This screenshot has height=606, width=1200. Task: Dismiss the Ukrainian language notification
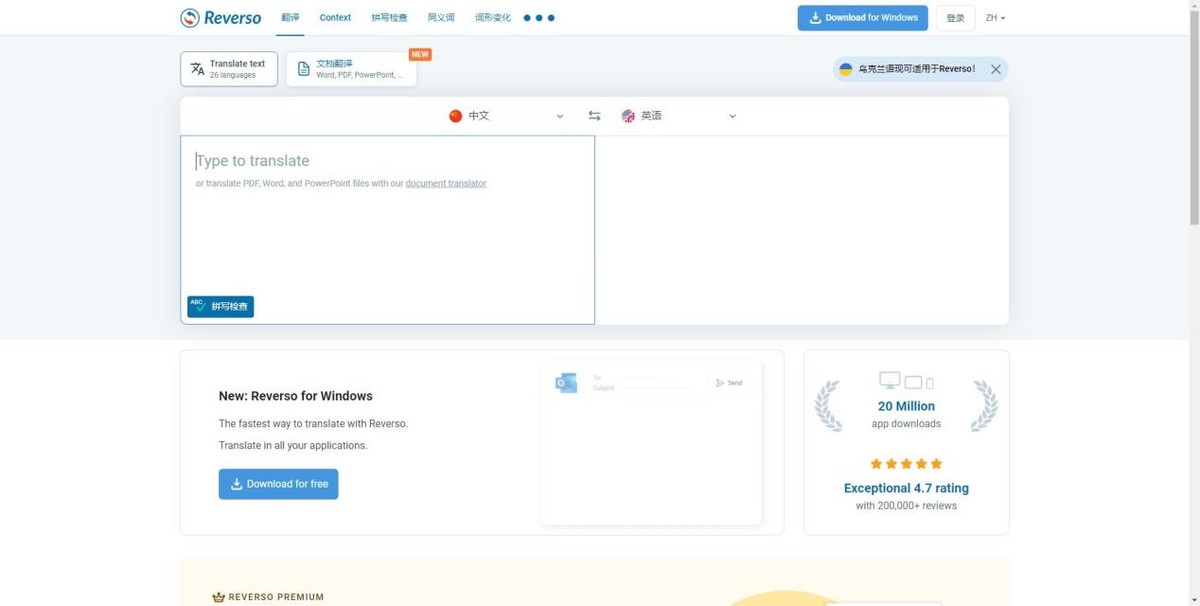pos(995,69)
